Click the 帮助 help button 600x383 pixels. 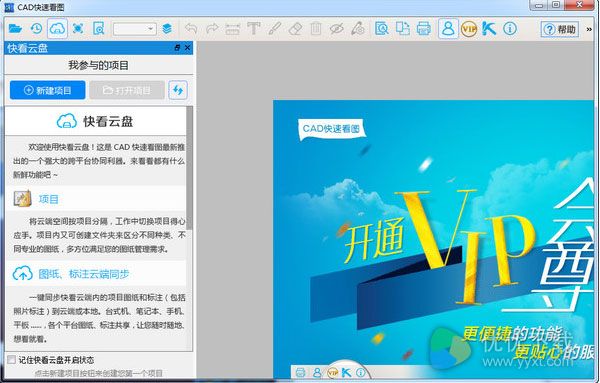click(560, 29)
